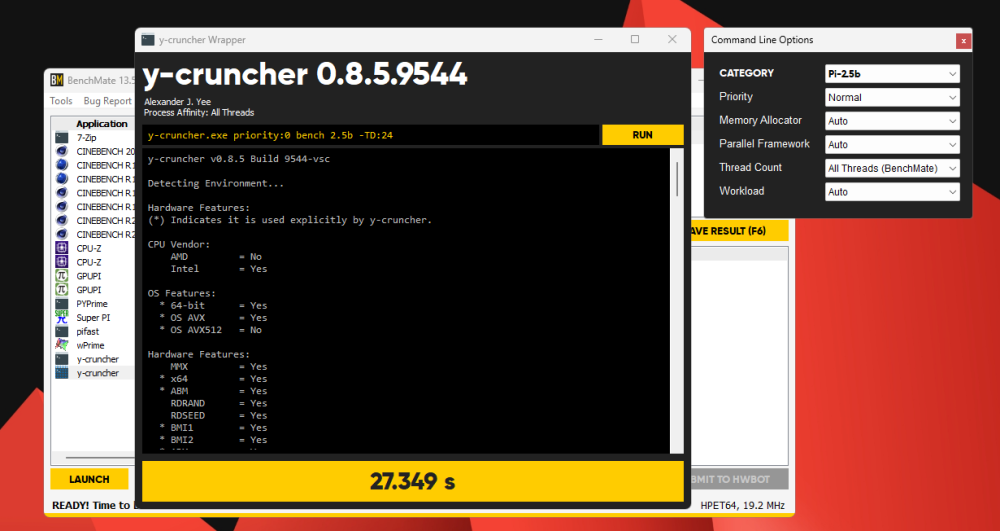The width and height of the screenshot is (1000, 531).
Task: Click the 64-bit = Yes console line
Action: 214,305
